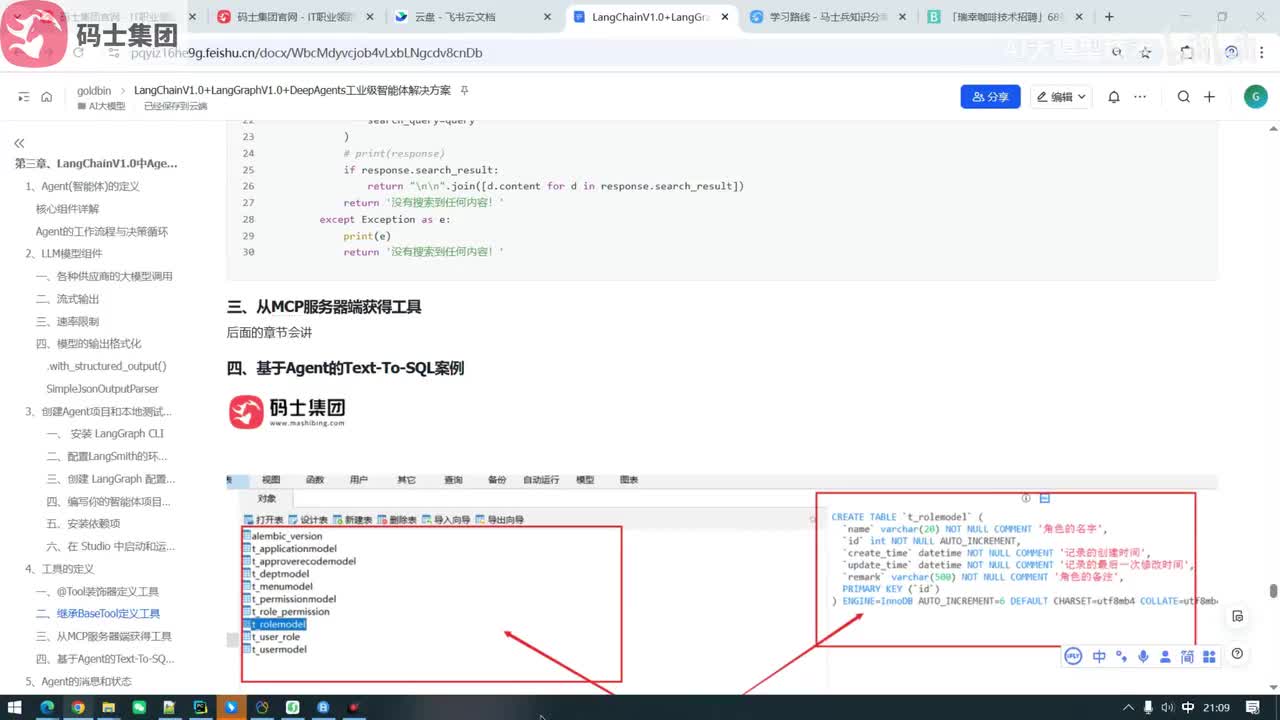The height and width of the screenshot is (720, 1280).
Task: Jump to .with_structured_output() outline item
Action: click(106, 366)
